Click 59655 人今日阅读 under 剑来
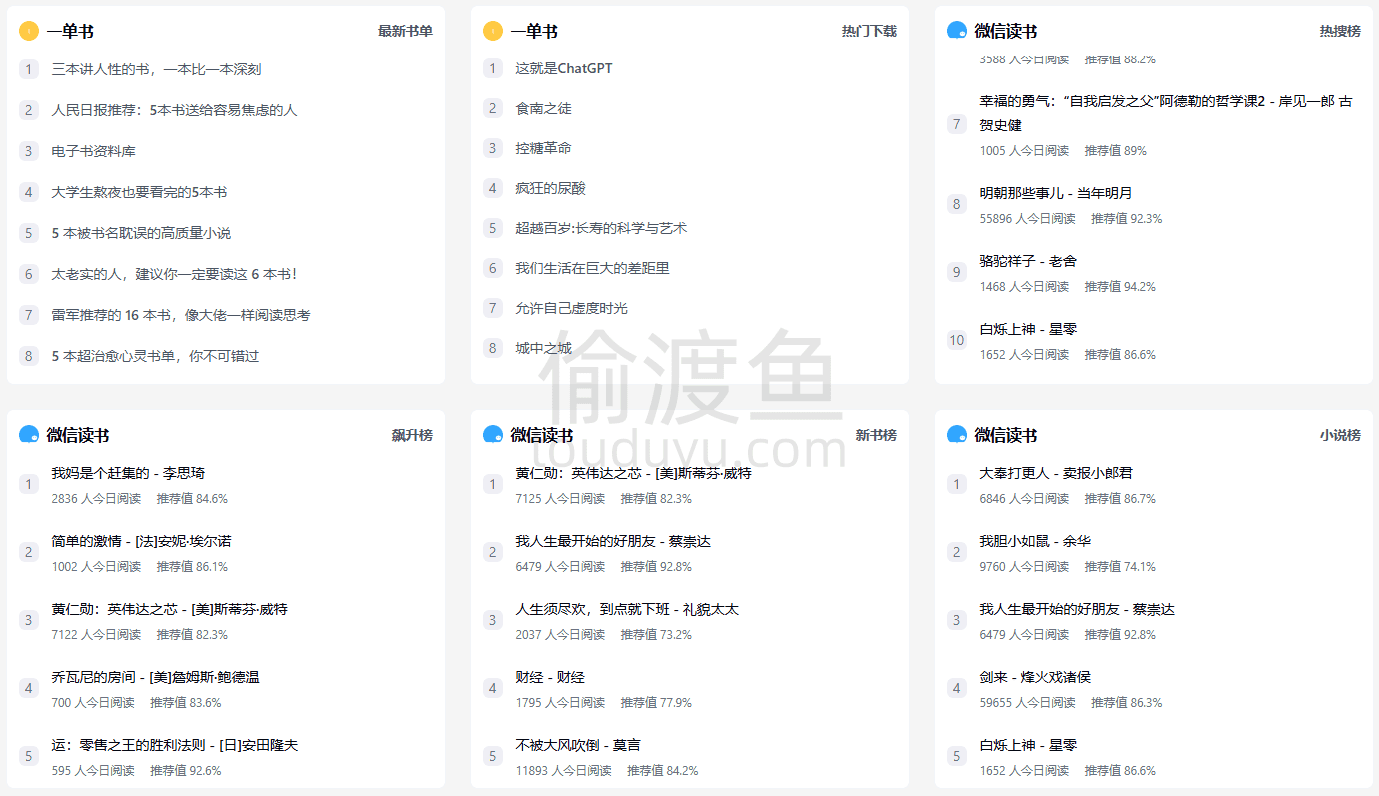The width and height of the screenshot is (1379, 796). 1027,702
